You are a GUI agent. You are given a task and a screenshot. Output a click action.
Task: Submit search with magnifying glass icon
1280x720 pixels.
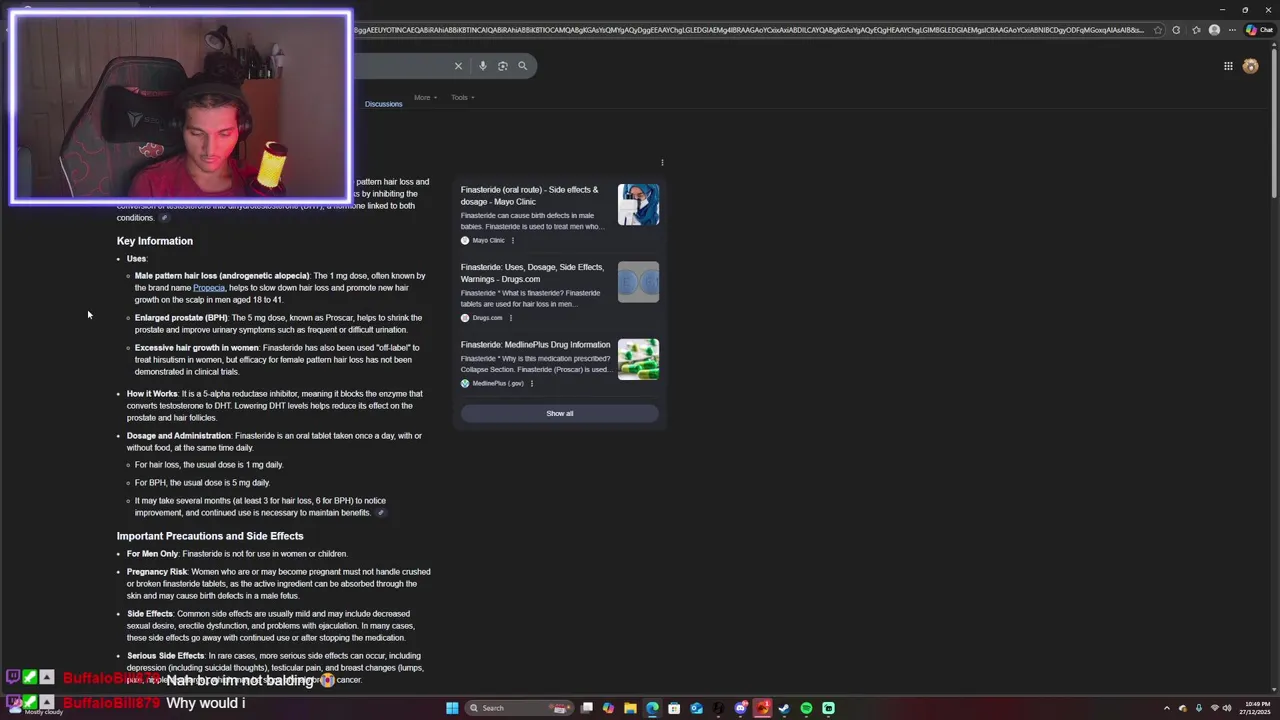(522, 66)
